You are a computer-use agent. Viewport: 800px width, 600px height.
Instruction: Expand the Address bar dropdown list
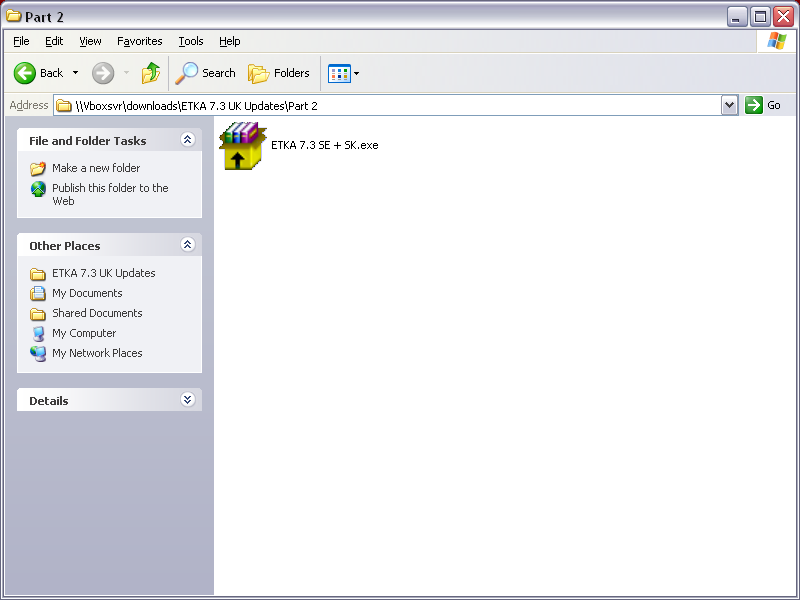coord(729,105)
